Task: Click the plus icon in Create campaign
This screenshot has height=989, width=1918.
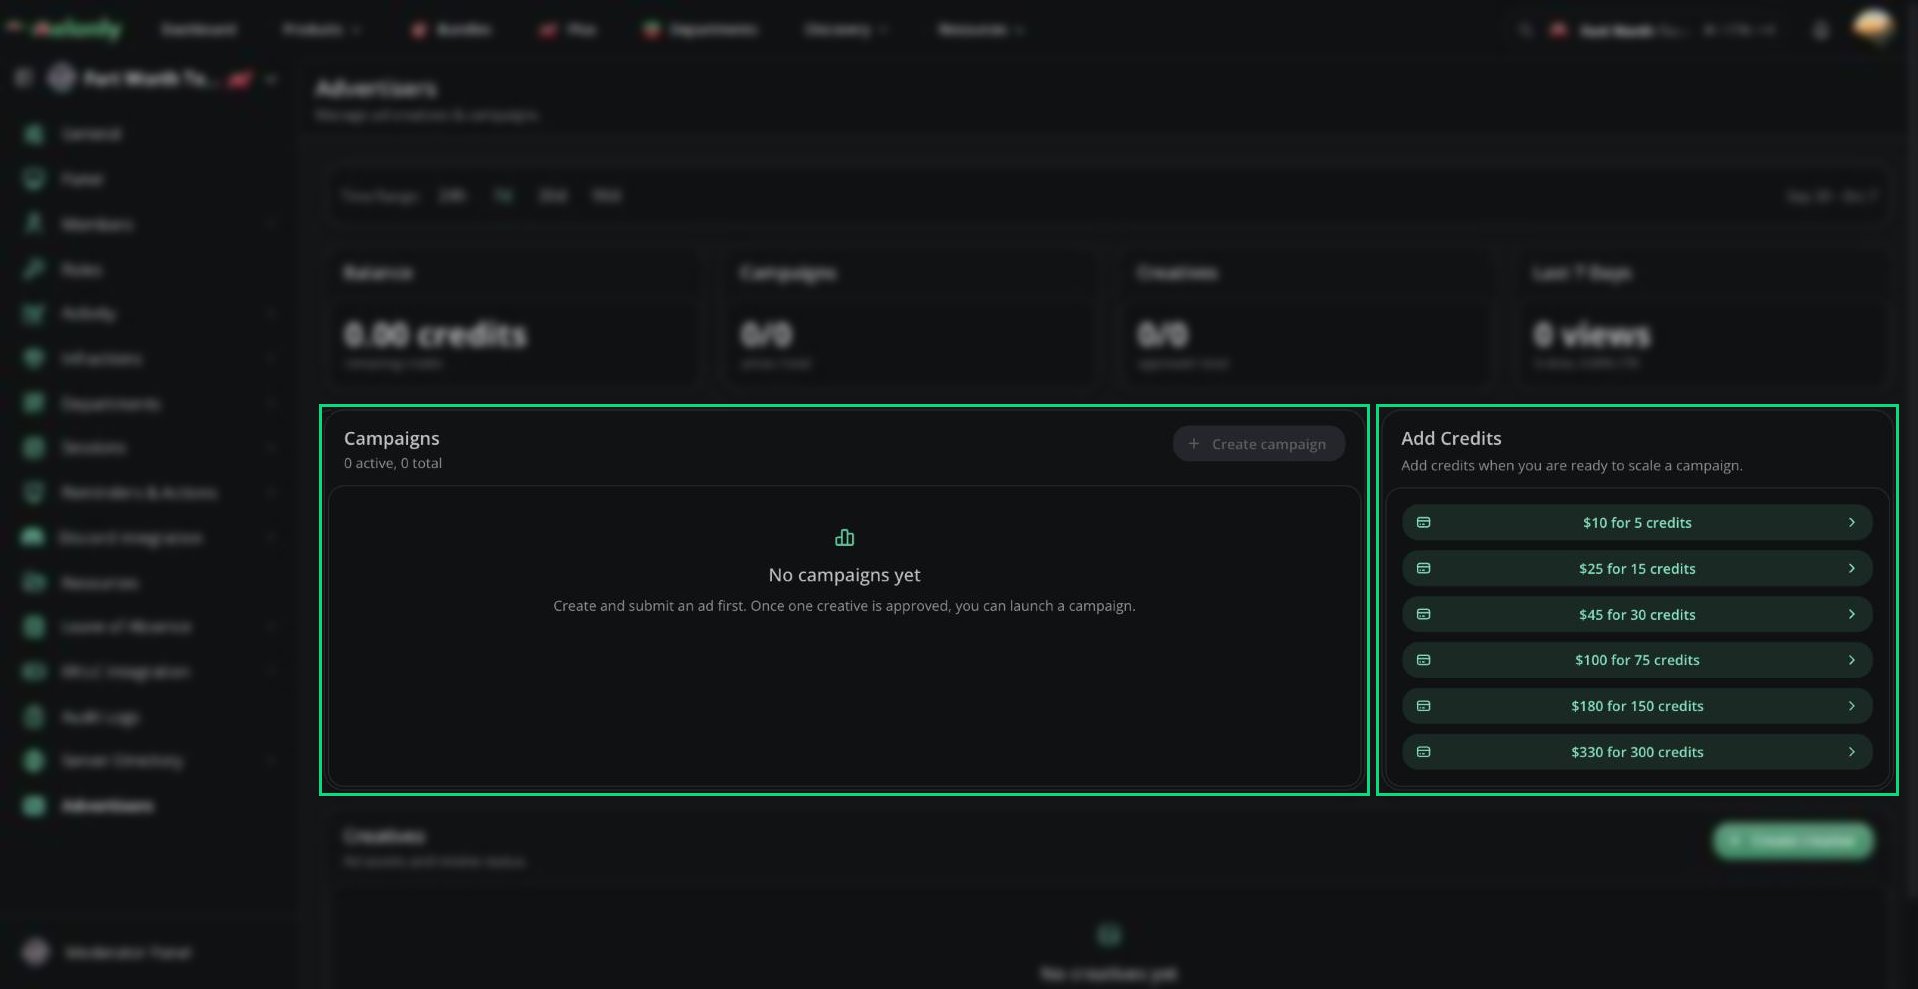Action: (1193, 444)
